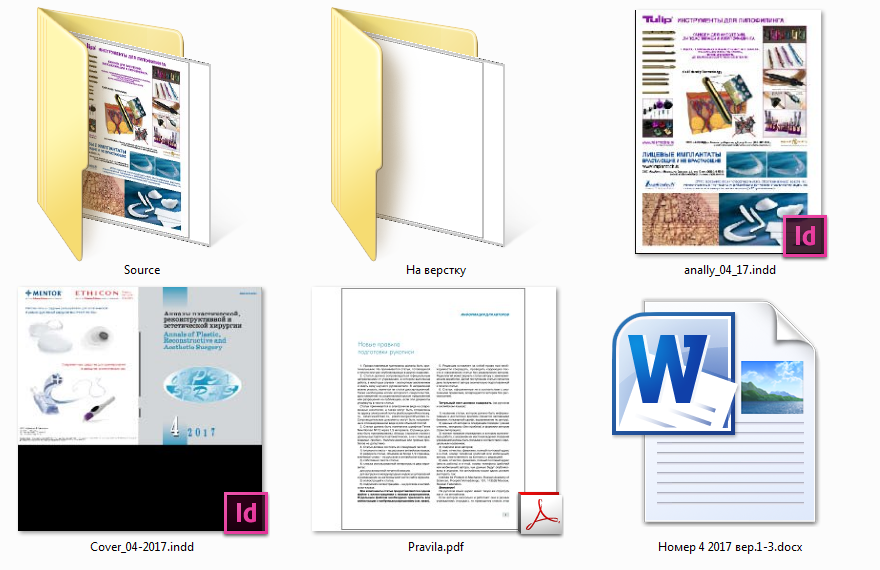The image size is (880, 570).
Task: Click the label Номер 4 2017 вер.1-3.docx
Action: (x=730, y=546)
